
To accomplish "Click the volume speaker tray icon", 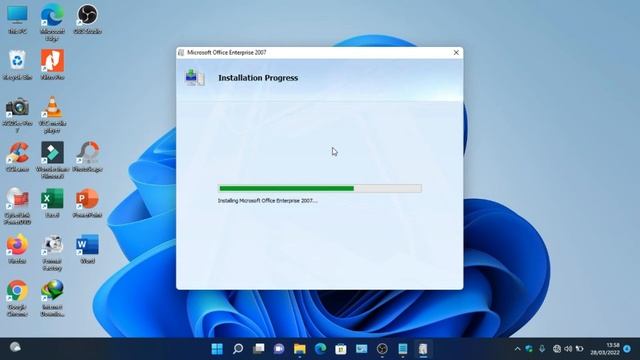I will click(x=568, y=349).
